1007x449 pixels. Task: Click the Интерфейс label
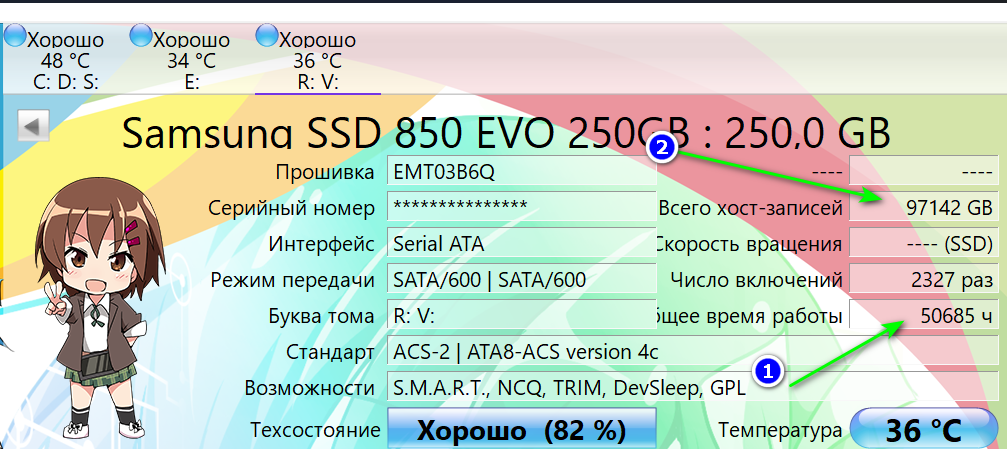[x=322, y=244]
